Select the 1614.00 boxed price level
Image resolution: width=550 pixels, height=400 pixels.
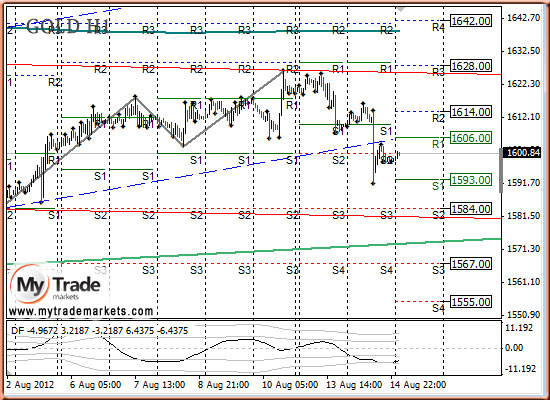471,112
